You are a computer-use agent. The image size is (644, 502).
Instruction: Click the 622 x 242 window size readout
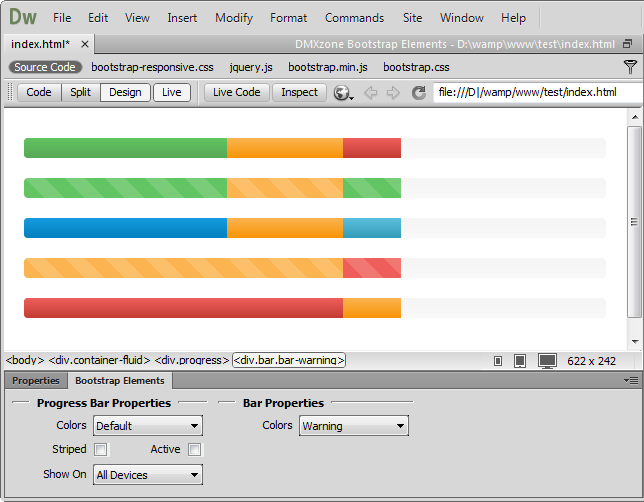(591, 361)
